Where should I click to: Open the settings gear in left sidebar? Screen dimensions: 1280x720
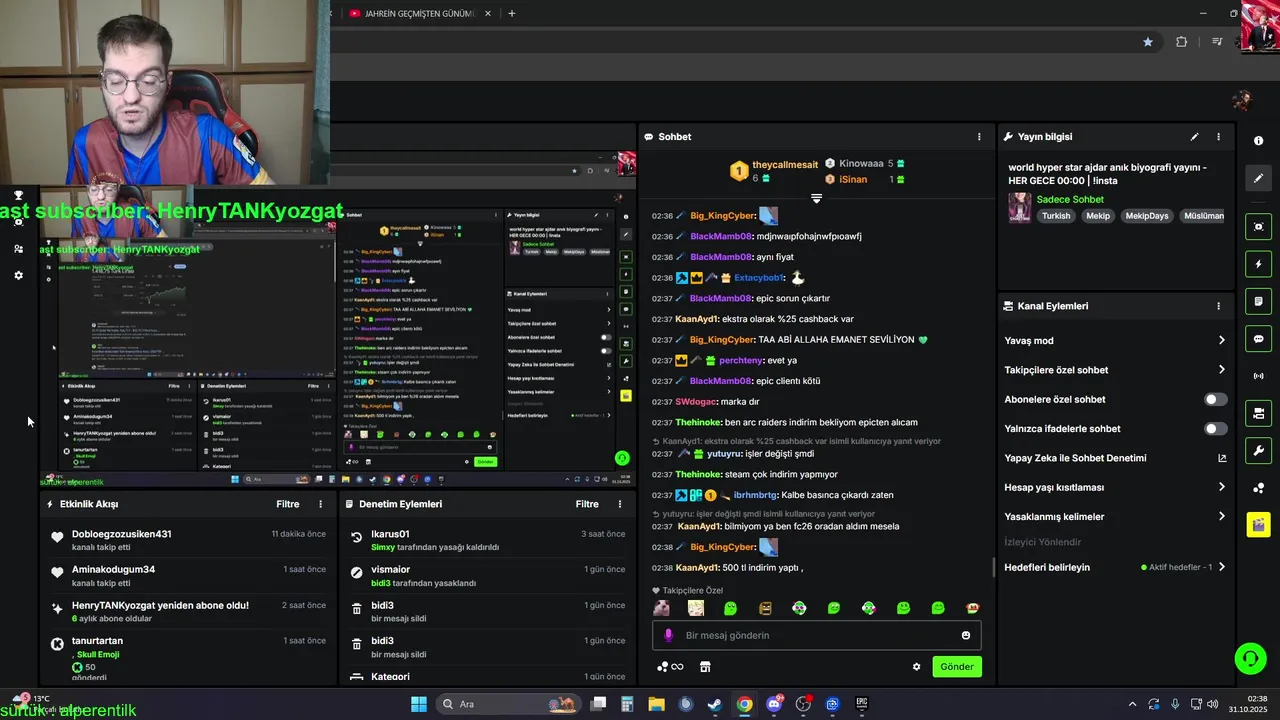tap(18, 275)
